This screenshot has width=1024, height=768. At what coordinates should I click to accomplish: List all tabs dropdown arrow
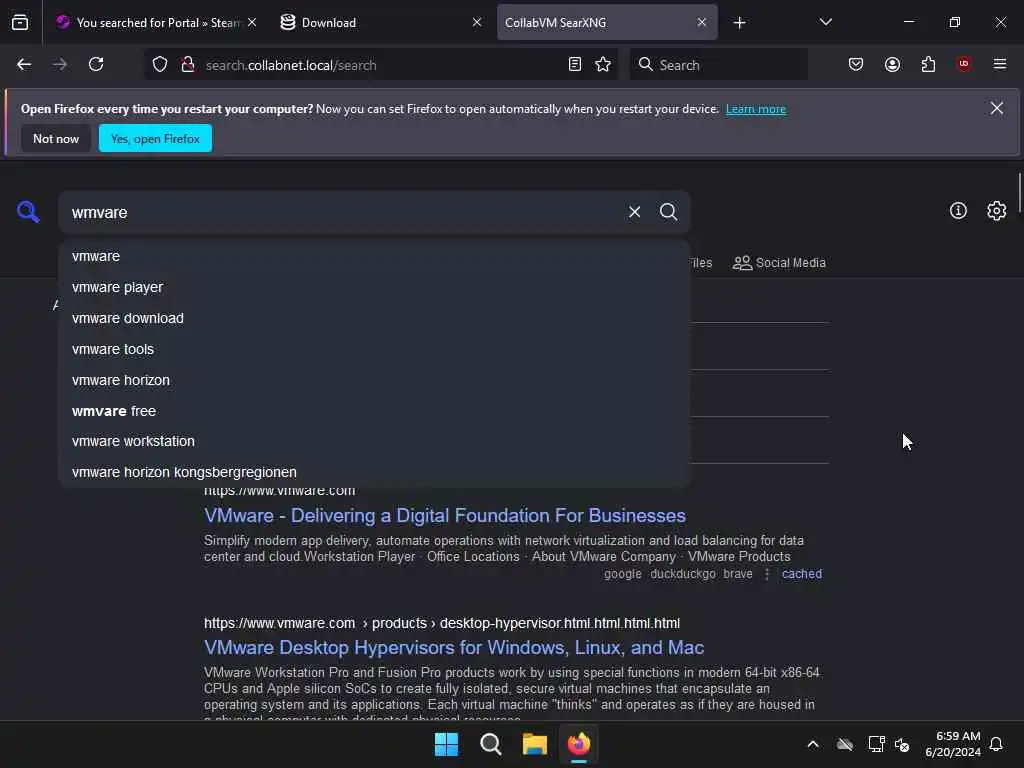[825, 22]
